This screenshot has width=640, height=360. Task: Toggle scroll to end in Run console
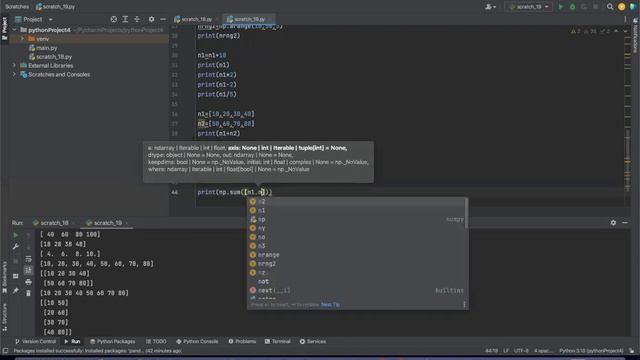click(x=28, y=270)
